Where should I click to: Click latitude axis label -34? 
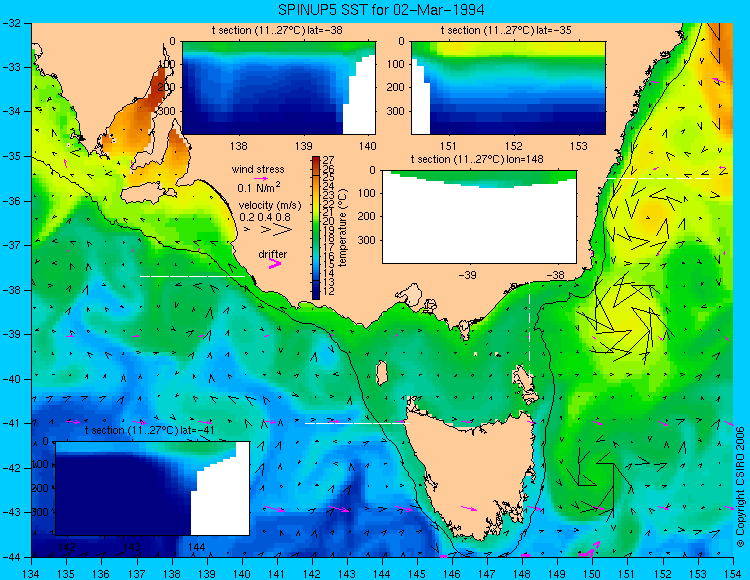pos(11,111)
